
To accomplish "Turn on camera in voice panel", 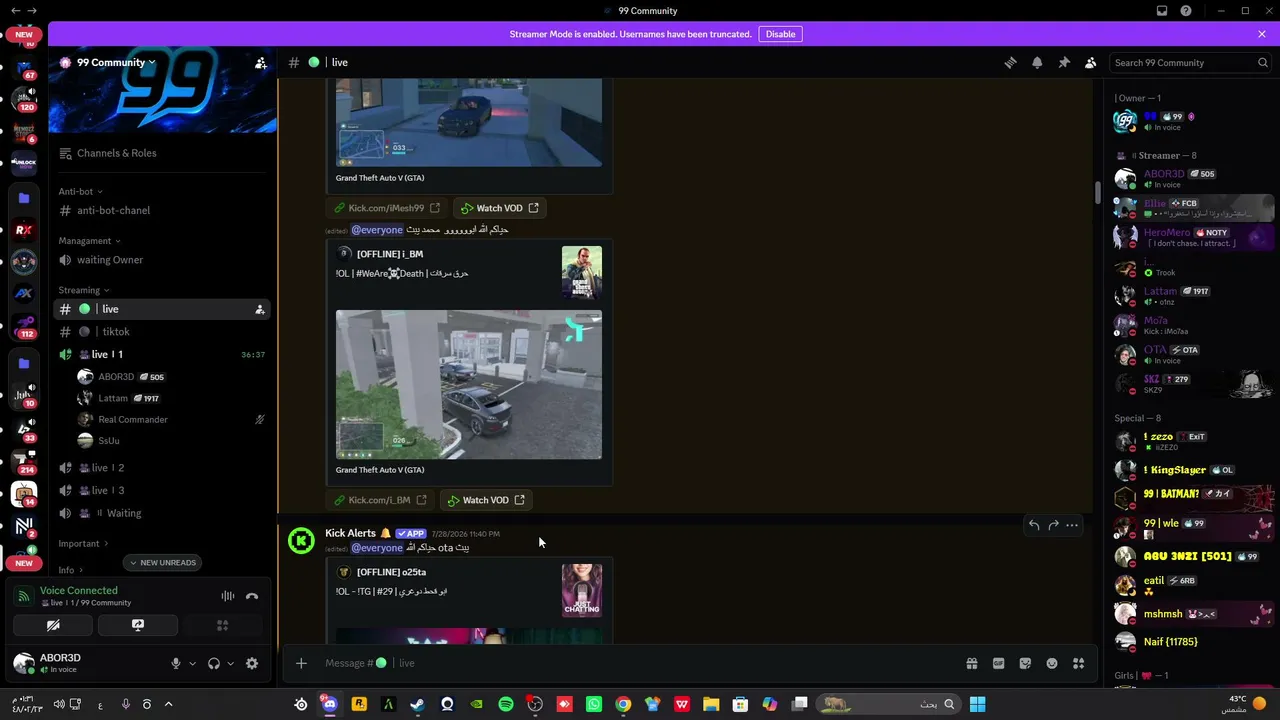I will [53, 625].
